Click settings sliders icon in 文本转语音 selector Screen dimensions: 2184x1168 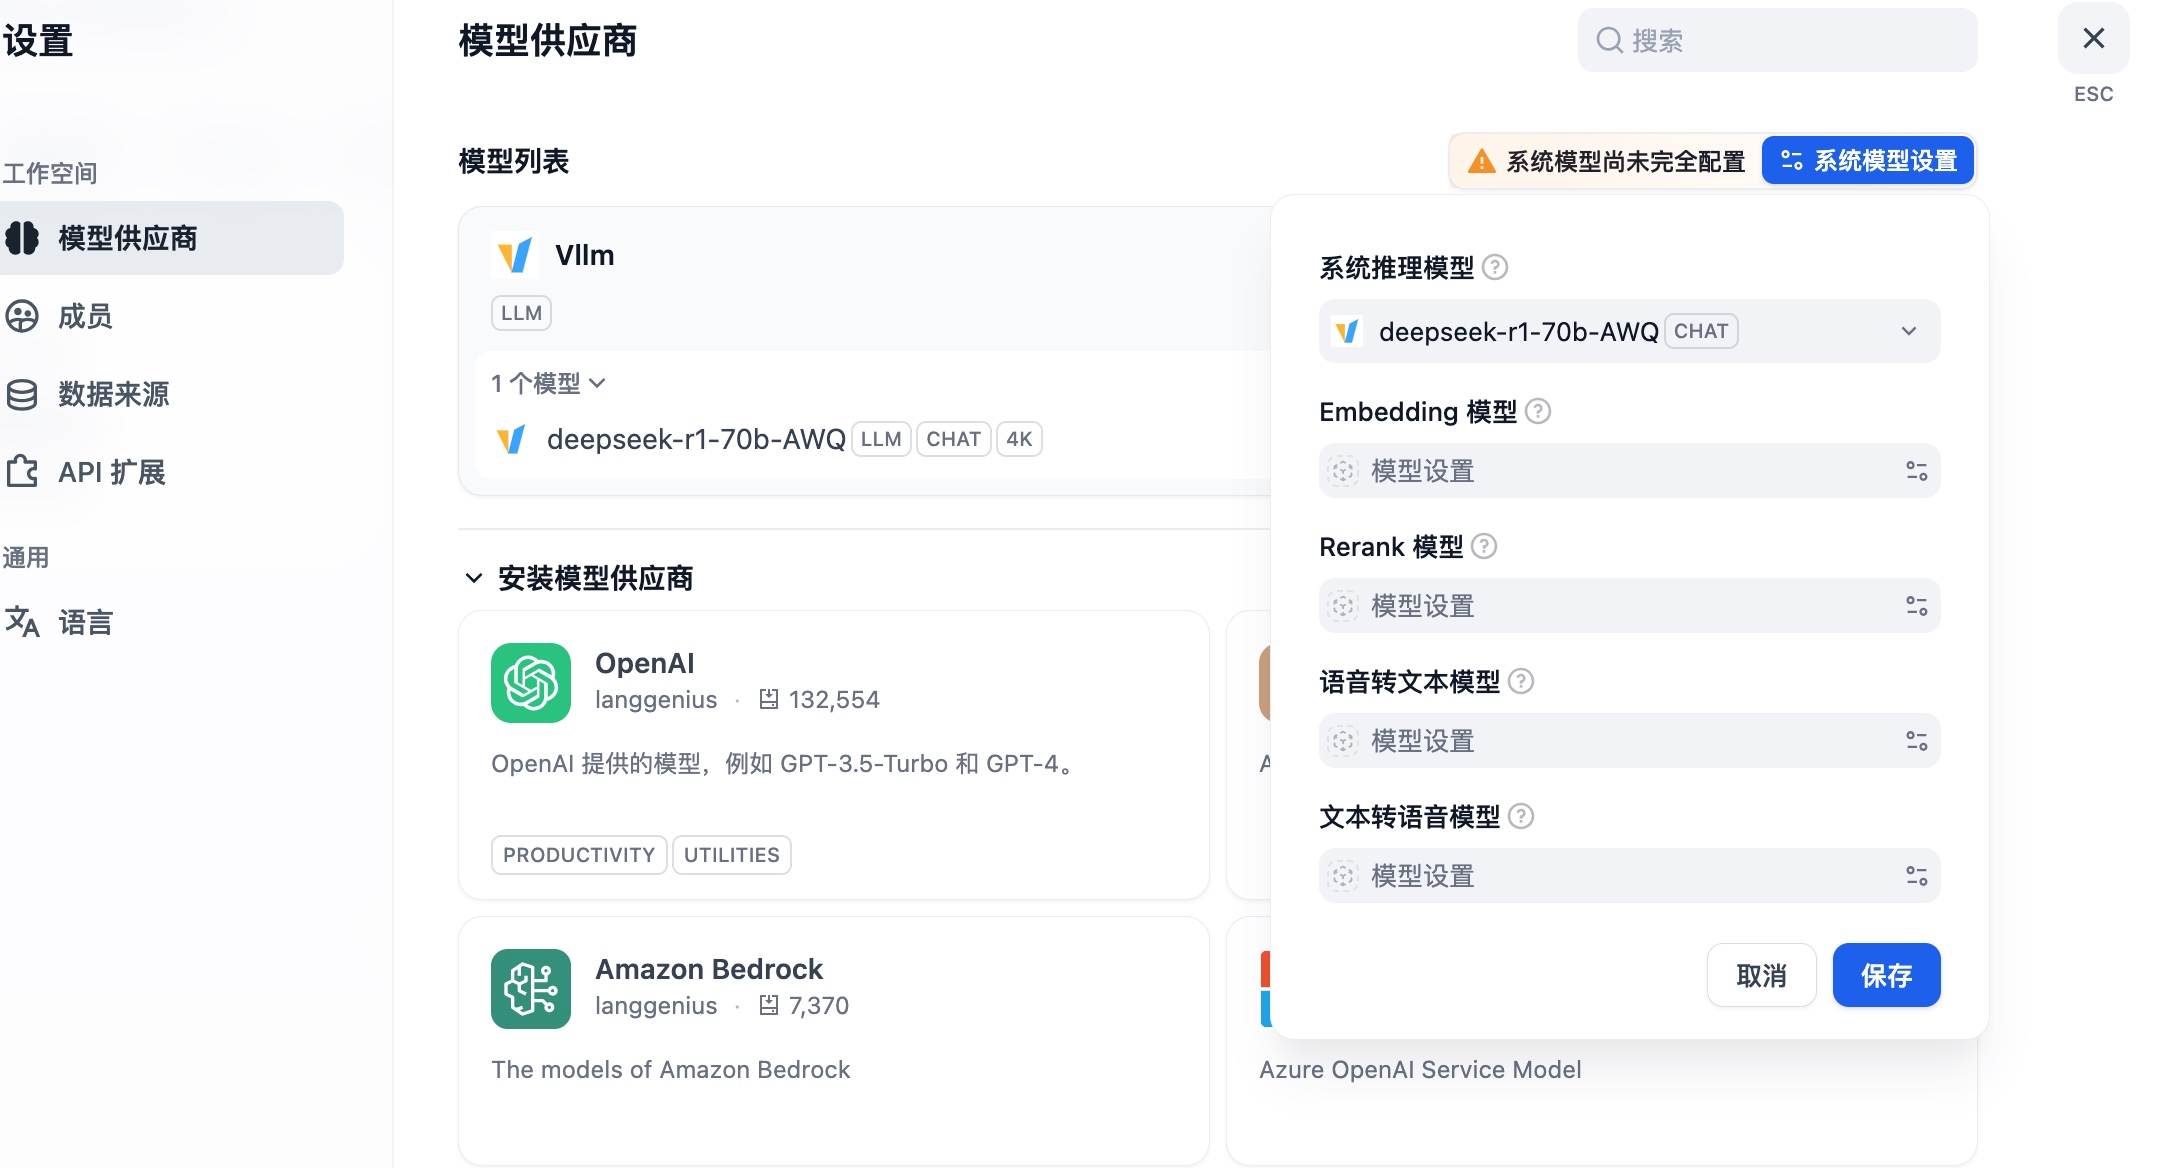click(x=1916, y=876)
